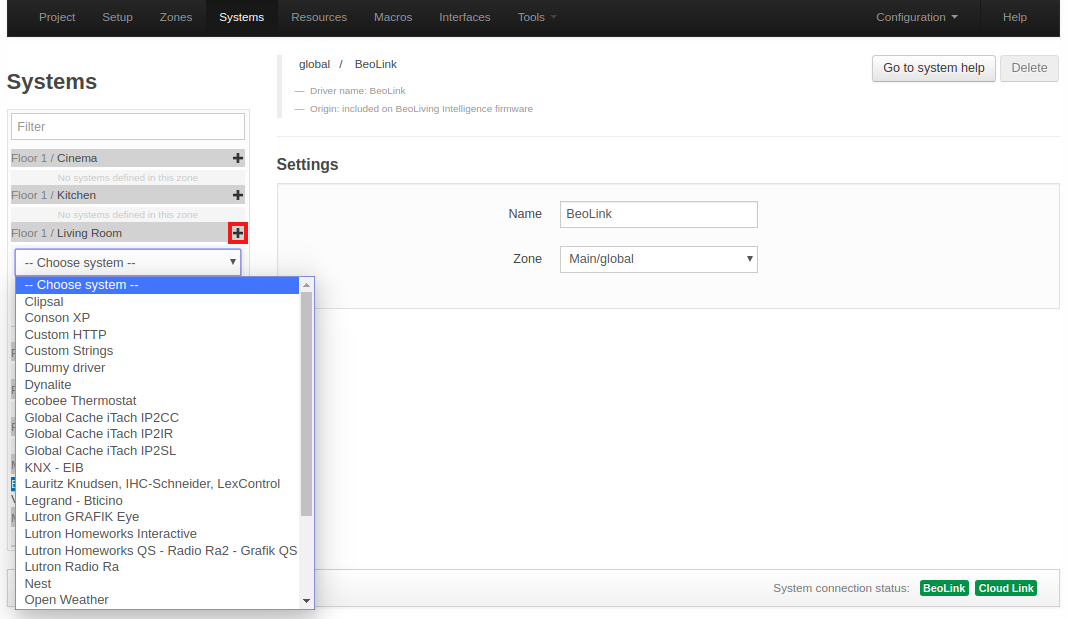Expand the Tools dropdown menu
Viewport: 1068px width, 619px height.
point(537,17)
